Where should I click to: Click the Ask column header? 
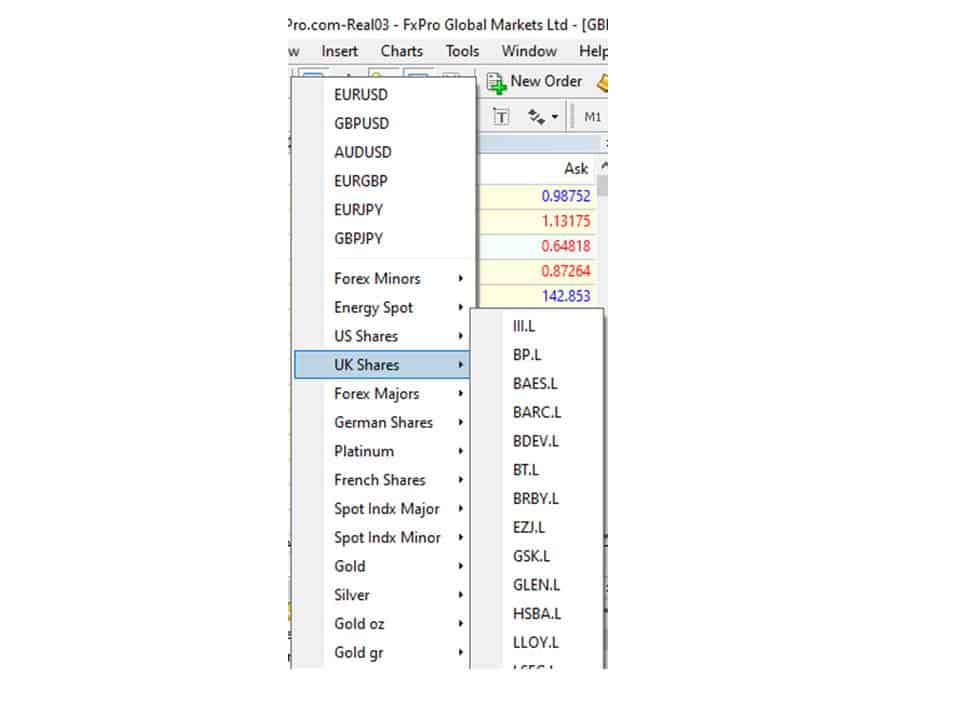[x=576, y=169]
